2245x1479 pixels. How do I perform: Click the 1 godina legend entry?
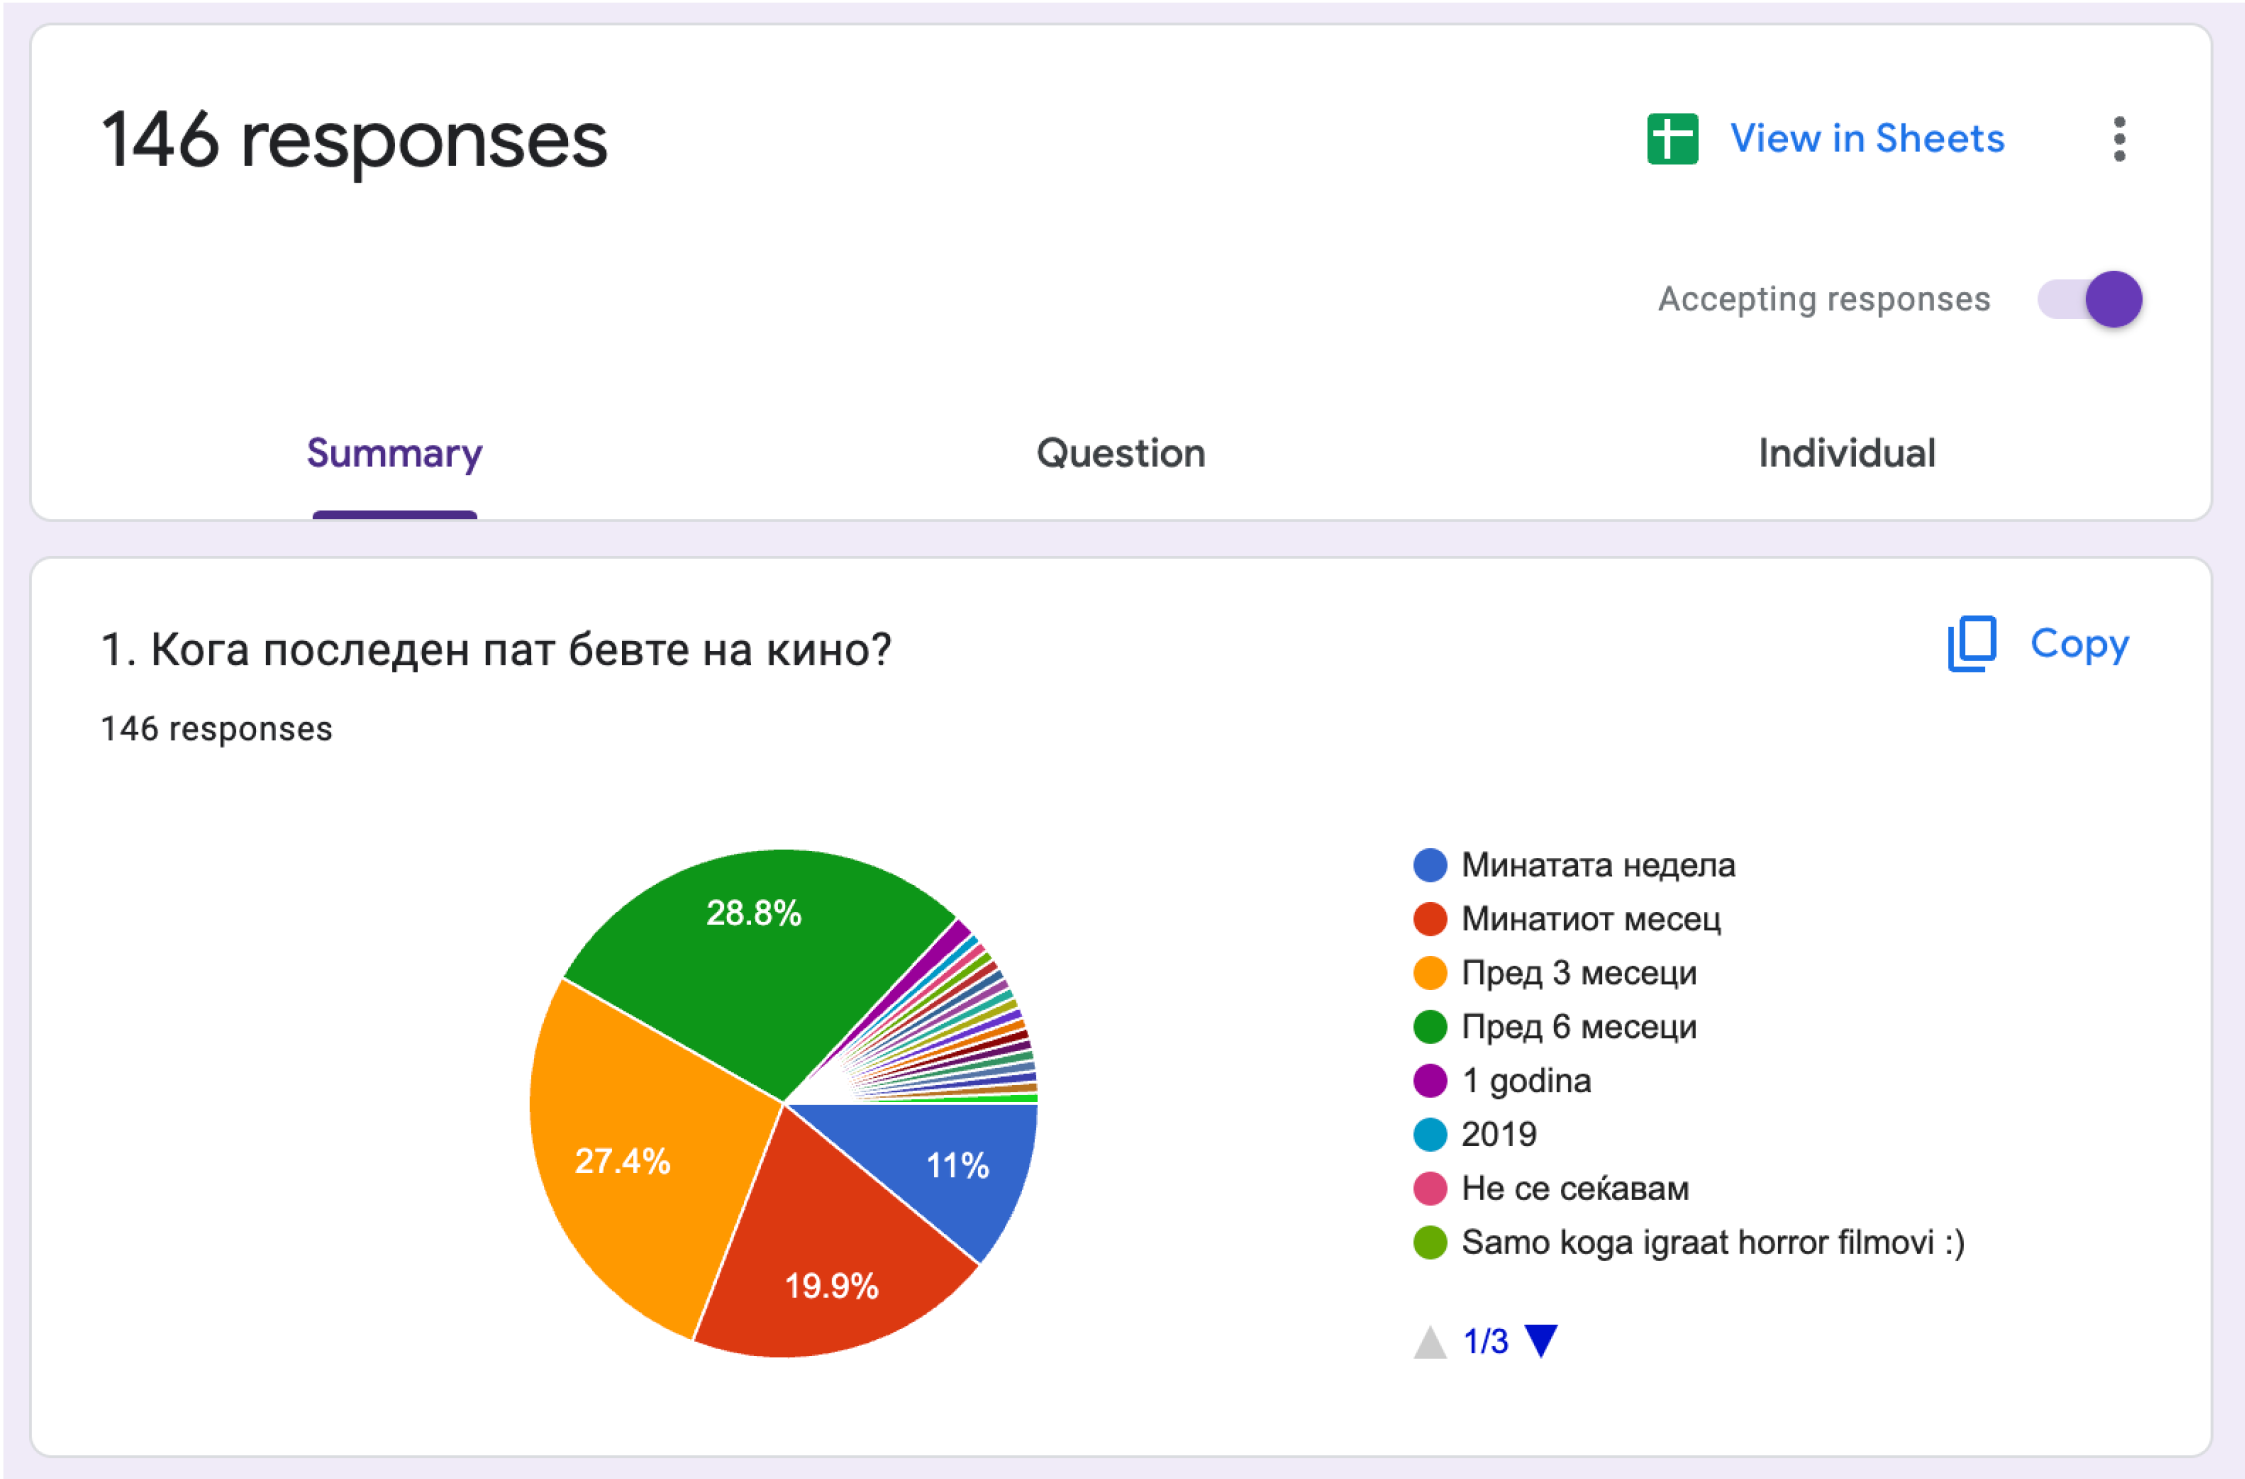pyautogui.click(x=1525, y=1081)
